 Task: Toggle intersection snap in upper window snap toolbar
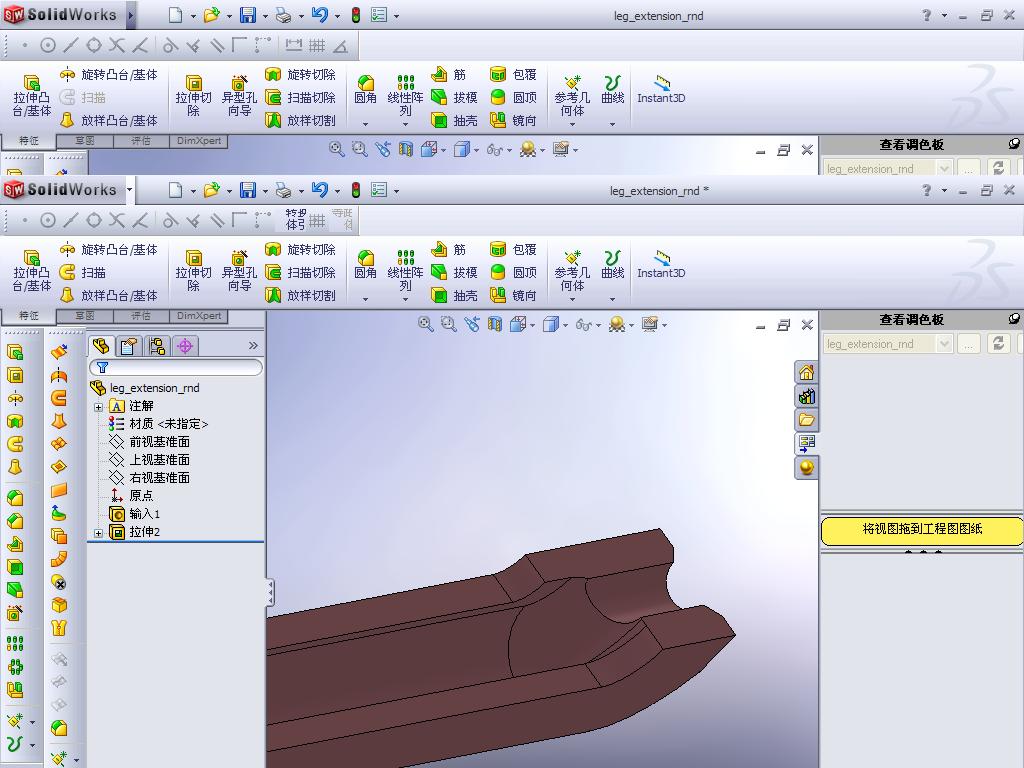pyautogui.click(x=117, y=45)
